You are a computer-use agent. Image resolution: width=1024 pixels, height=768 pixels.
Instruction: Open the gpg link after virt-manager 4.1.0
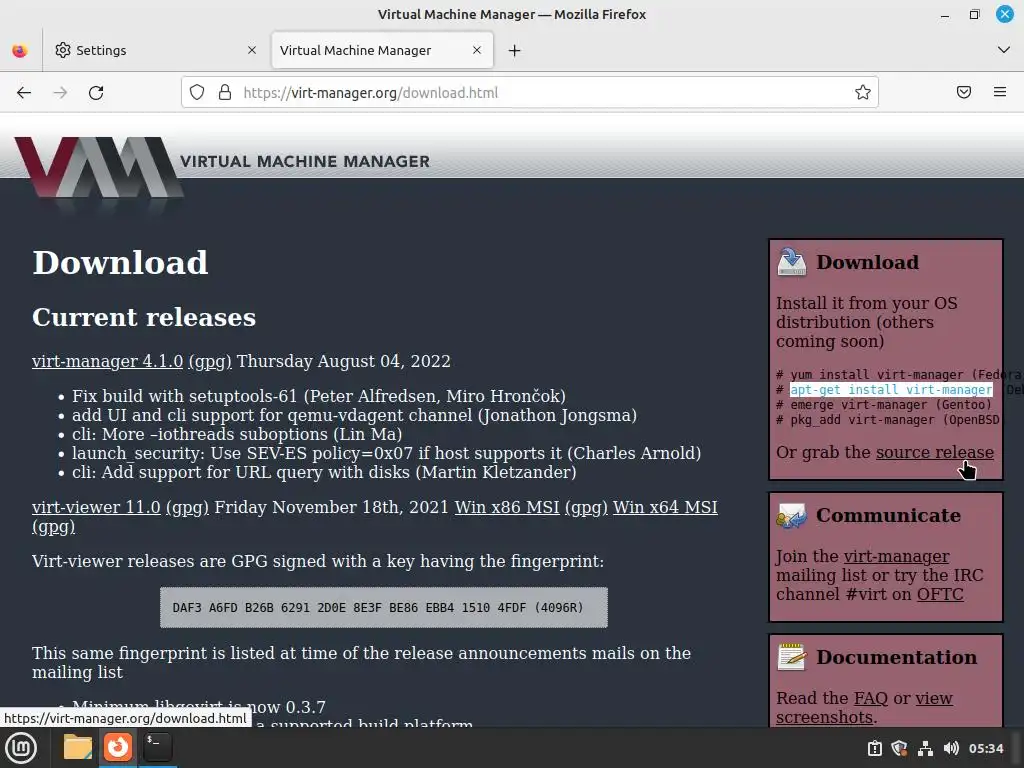[x=210, y=362]
